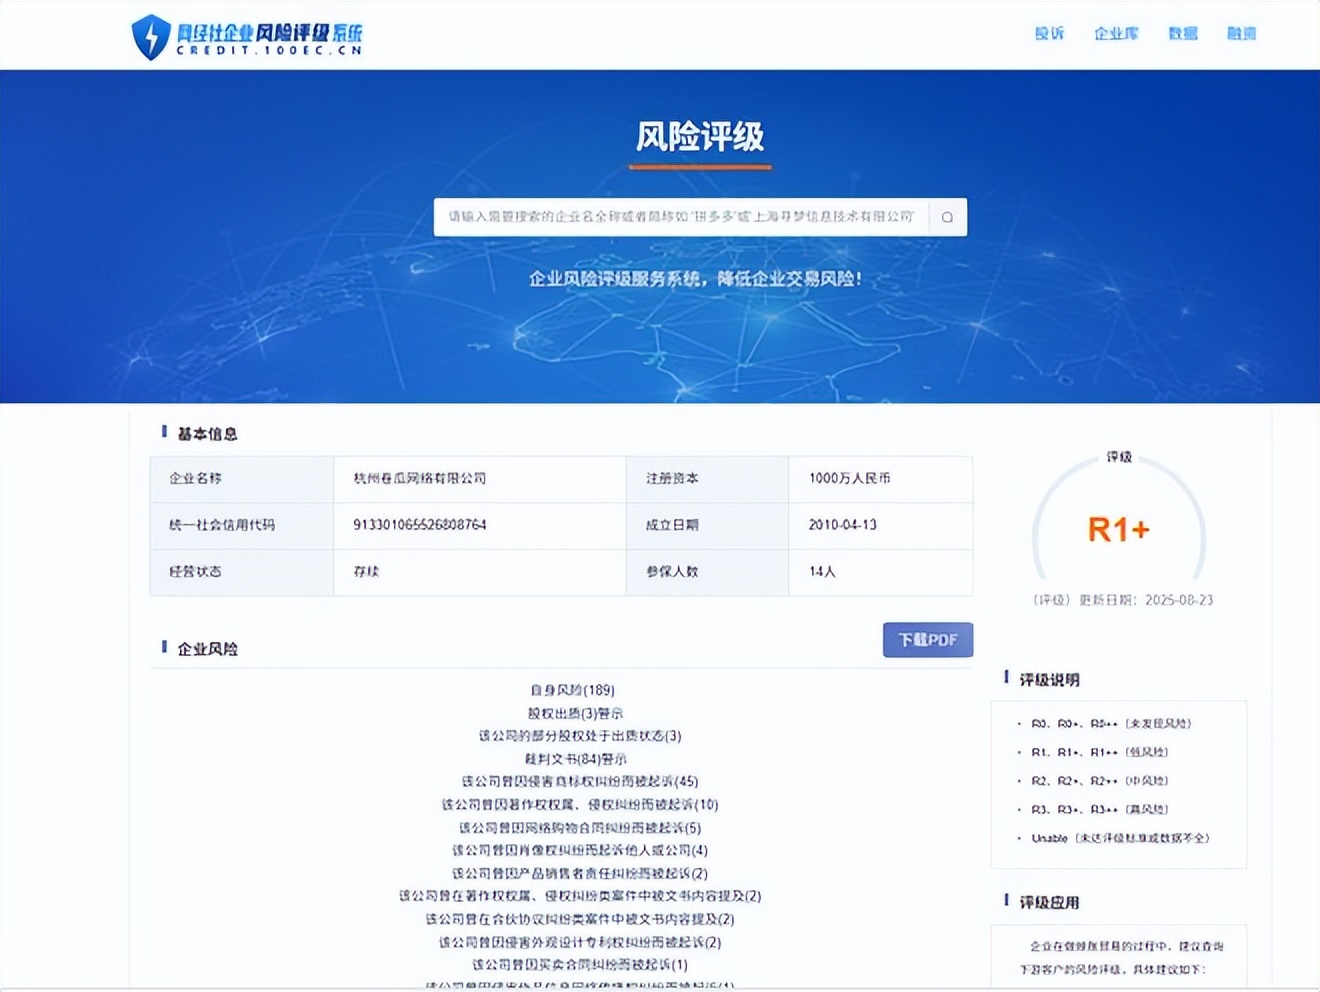
Task: Click the R0 no-risk legend line
Action: click(x=1111, y=723)
